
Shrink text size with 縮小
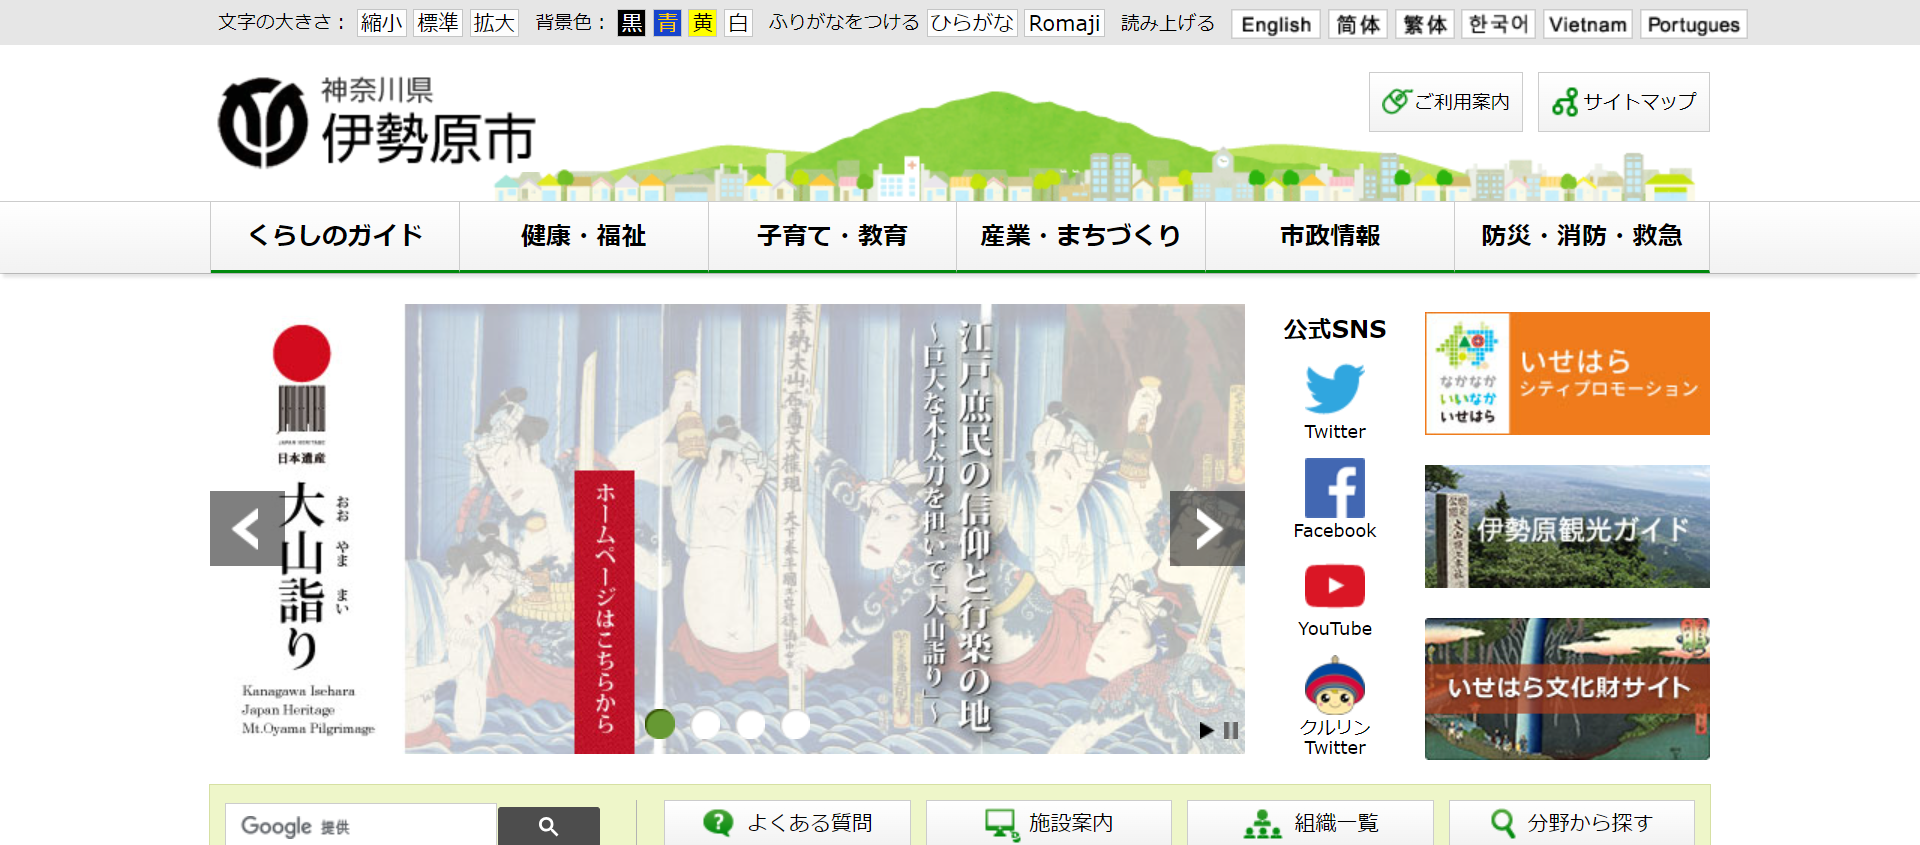click(x=381, y=23)
